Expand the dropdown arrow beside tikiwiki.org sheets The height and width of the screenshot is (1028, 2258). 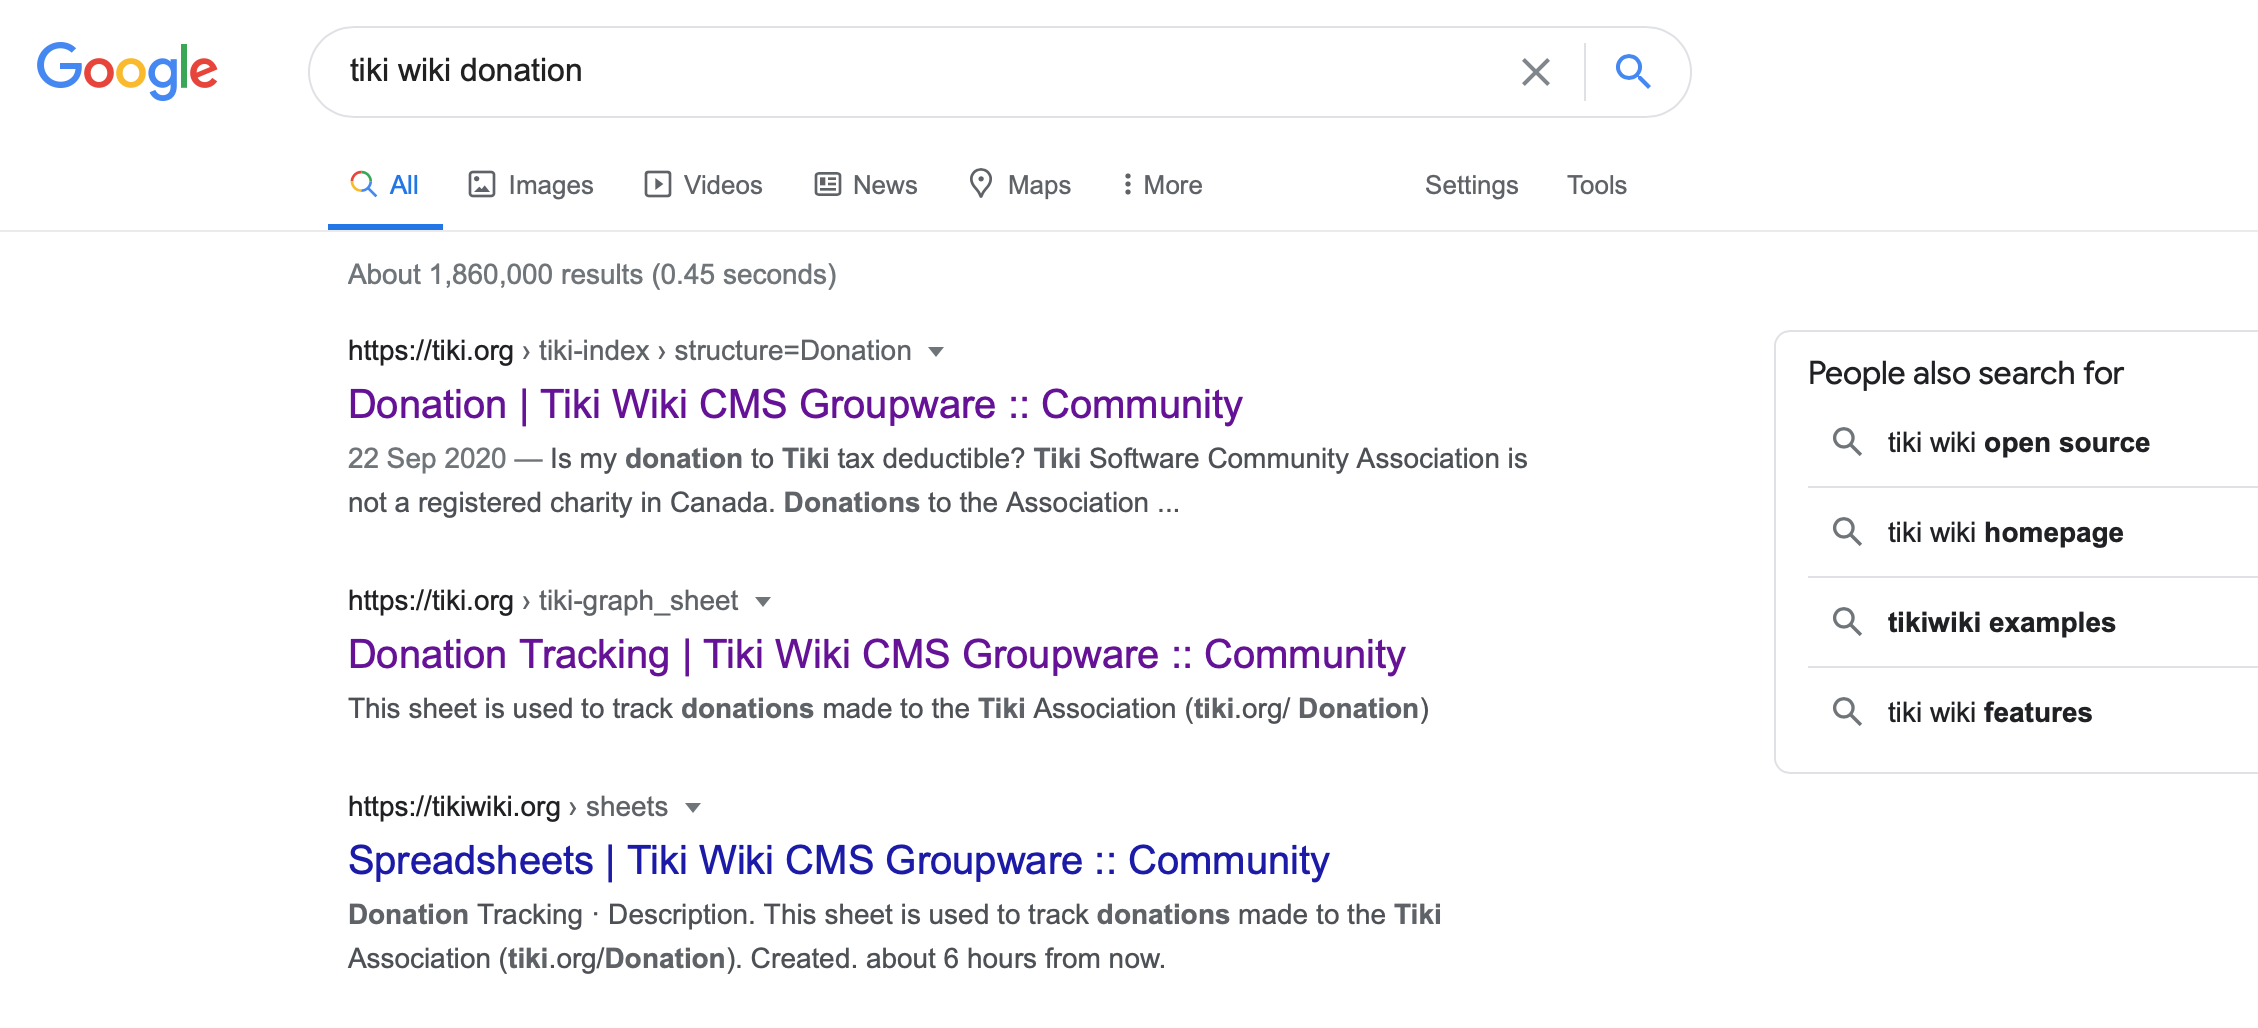pos(693,808)
